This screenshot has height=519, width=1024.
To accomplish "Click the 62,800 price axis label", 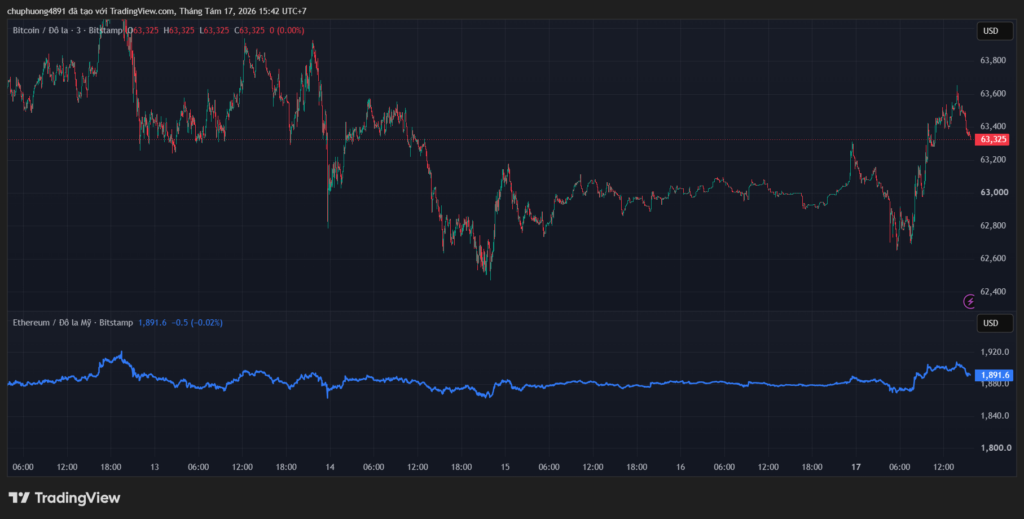I will [993, 226].
